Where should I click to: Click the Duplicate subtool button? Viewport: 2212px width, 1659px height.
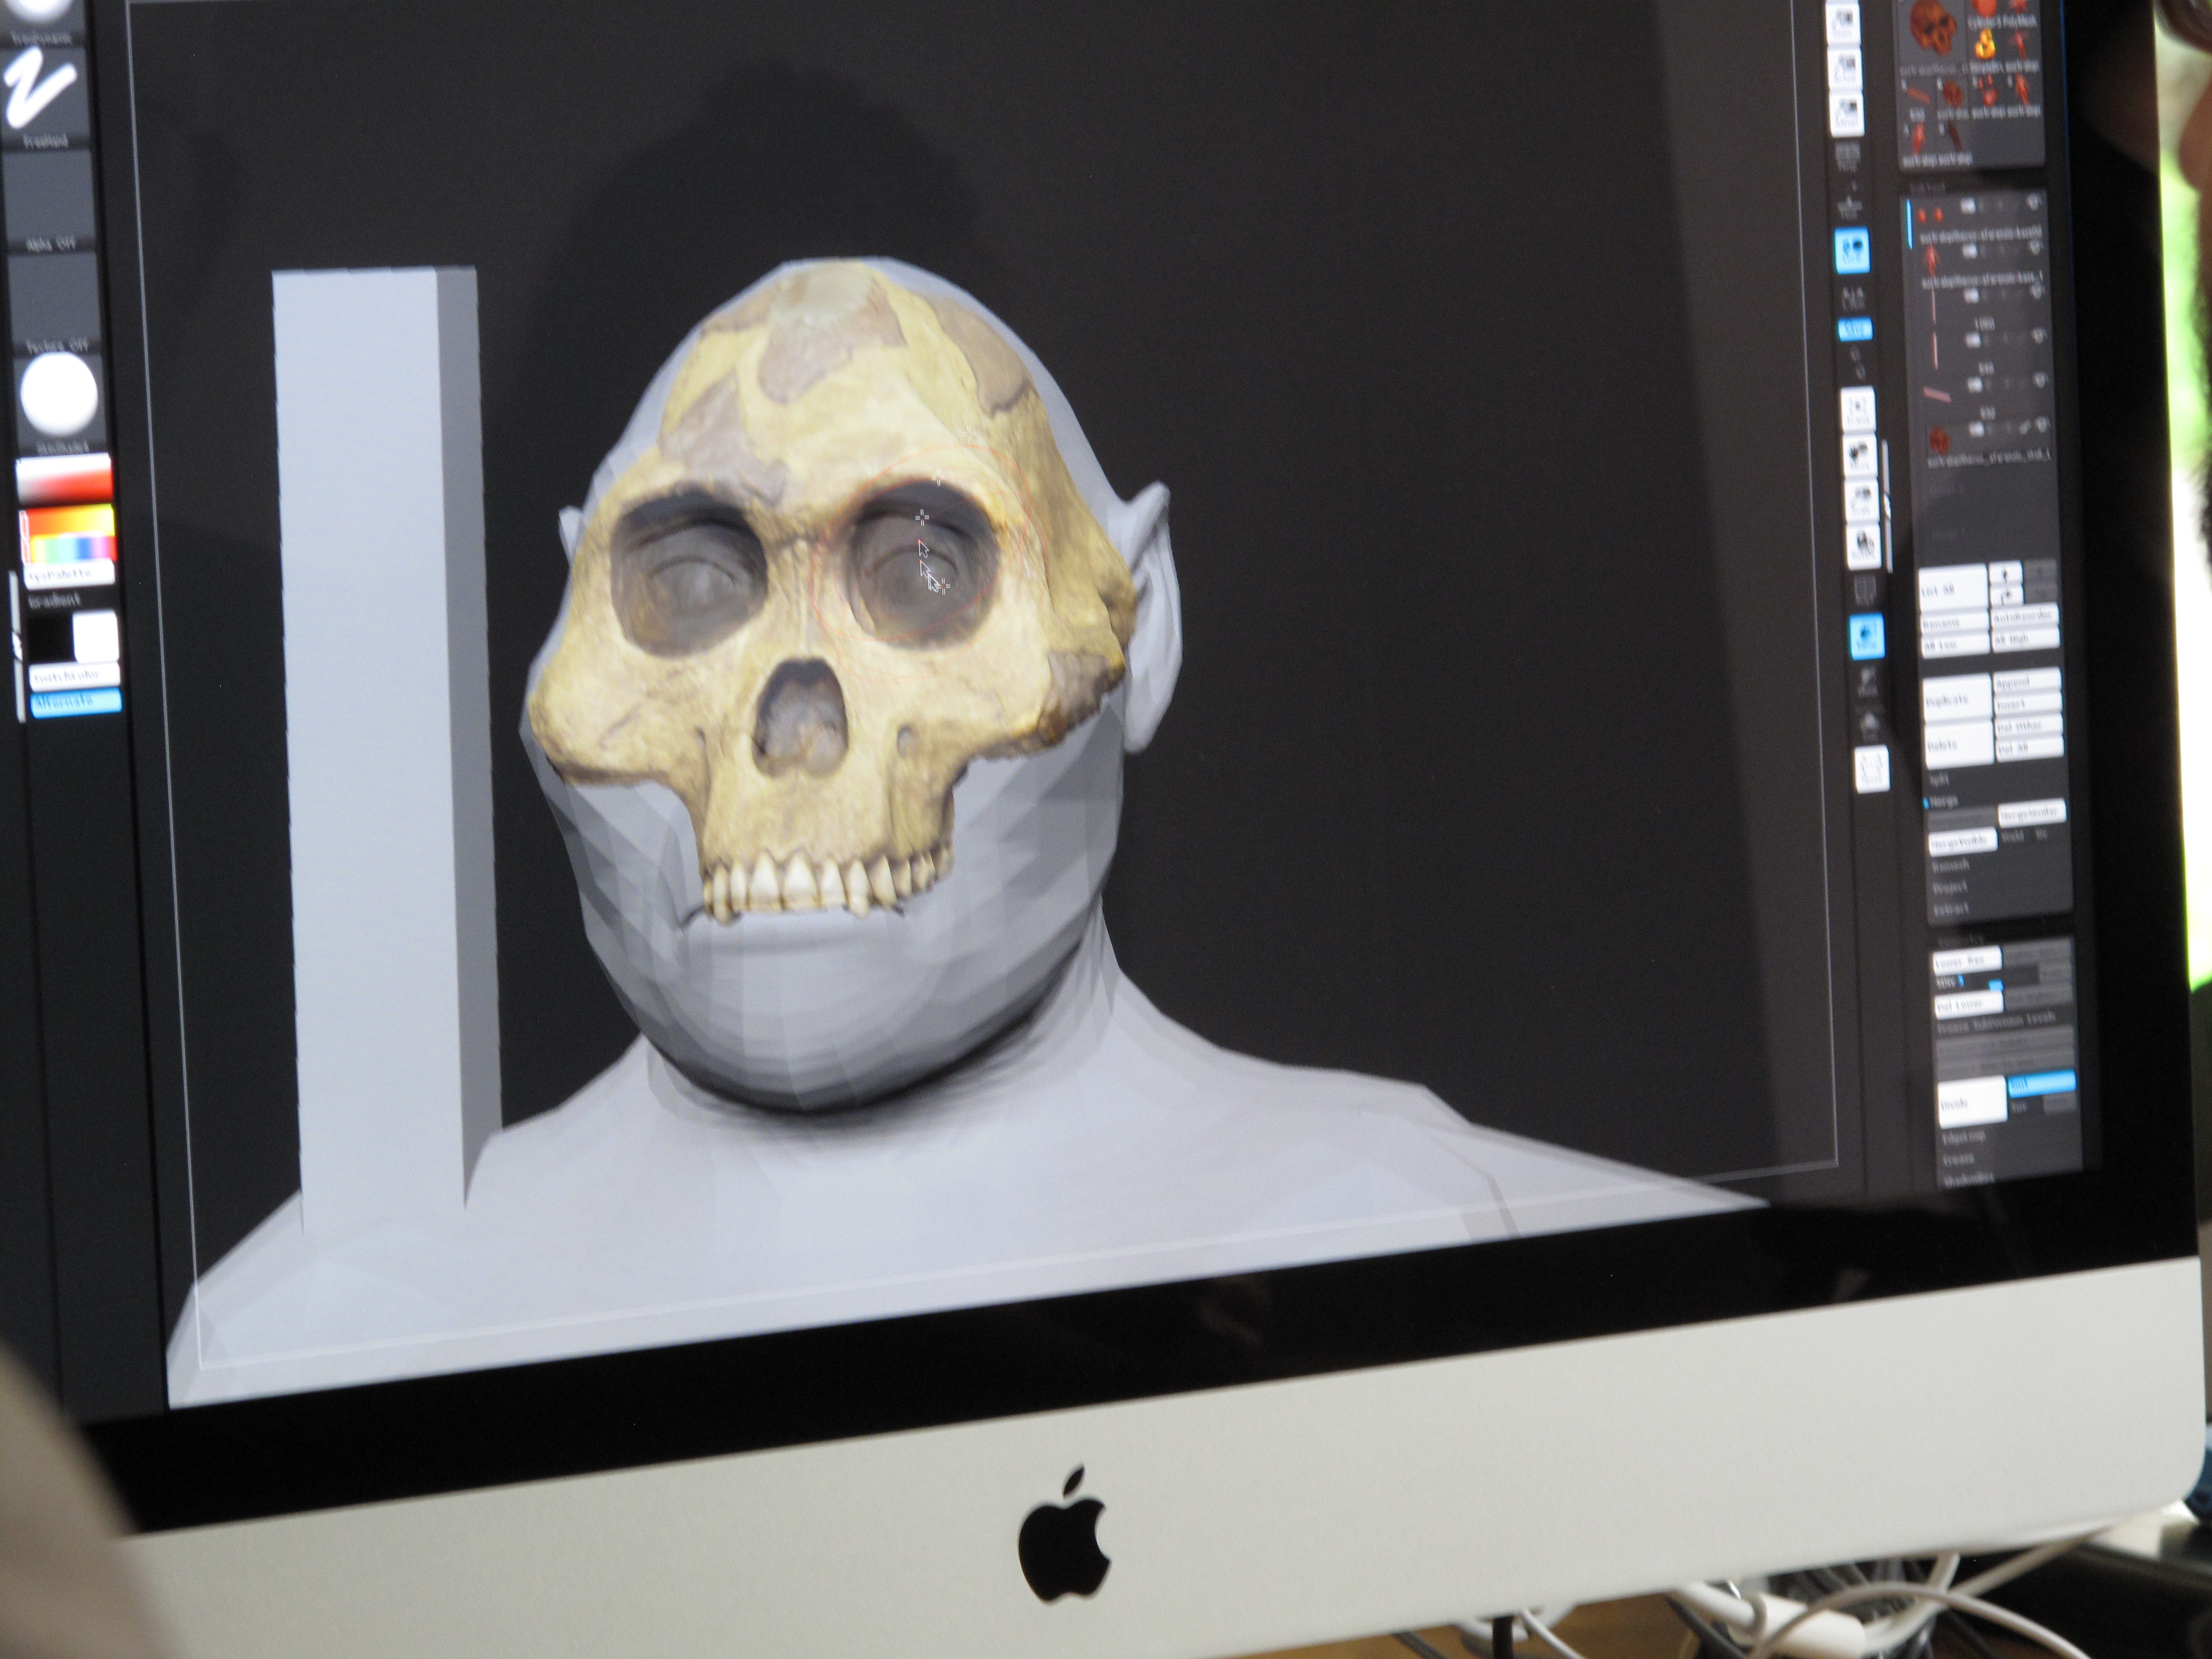click(x=1958, y=698)
